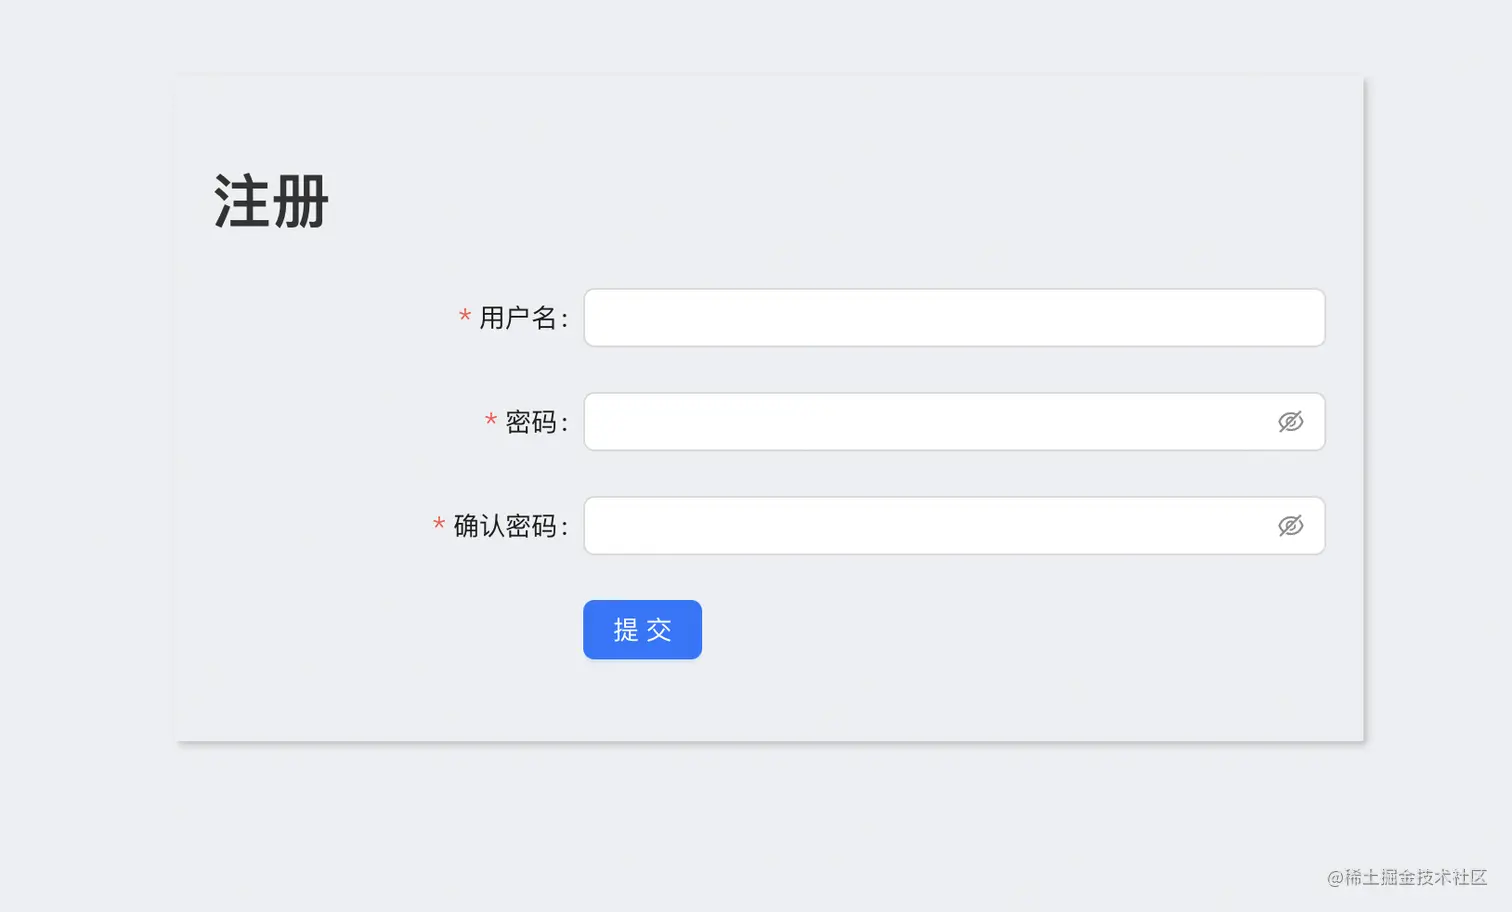Show the password by clicking its eye icon
The height and width of the screenshot is (912, 1512).
point(1291,421)
